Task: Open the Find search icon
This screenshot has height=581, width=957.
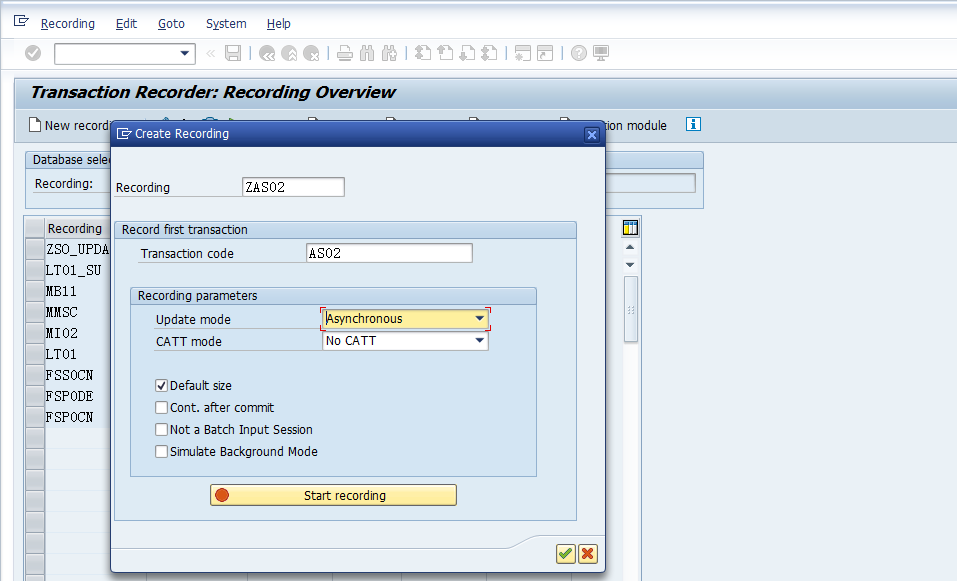Action: 365,53
